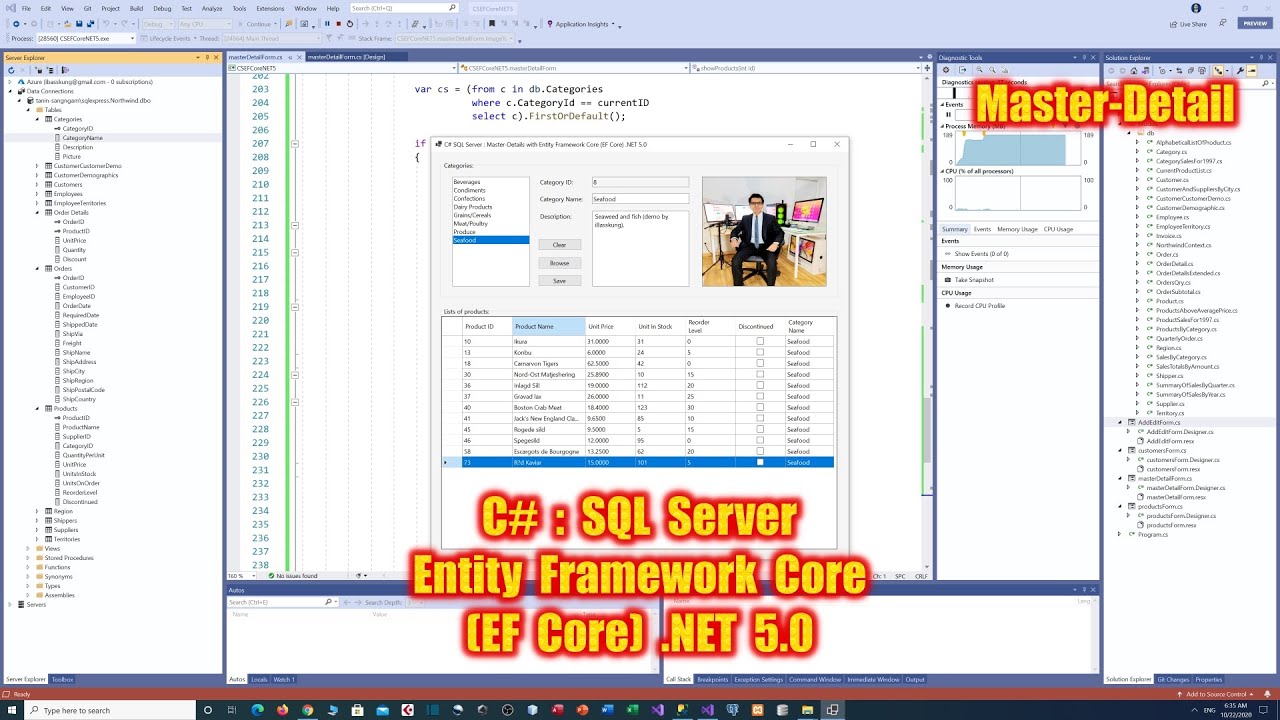This screenshot has width=1280, height=720.
Task: Collapse the Categories table in Server Explorer
Action: pos(37,119)
